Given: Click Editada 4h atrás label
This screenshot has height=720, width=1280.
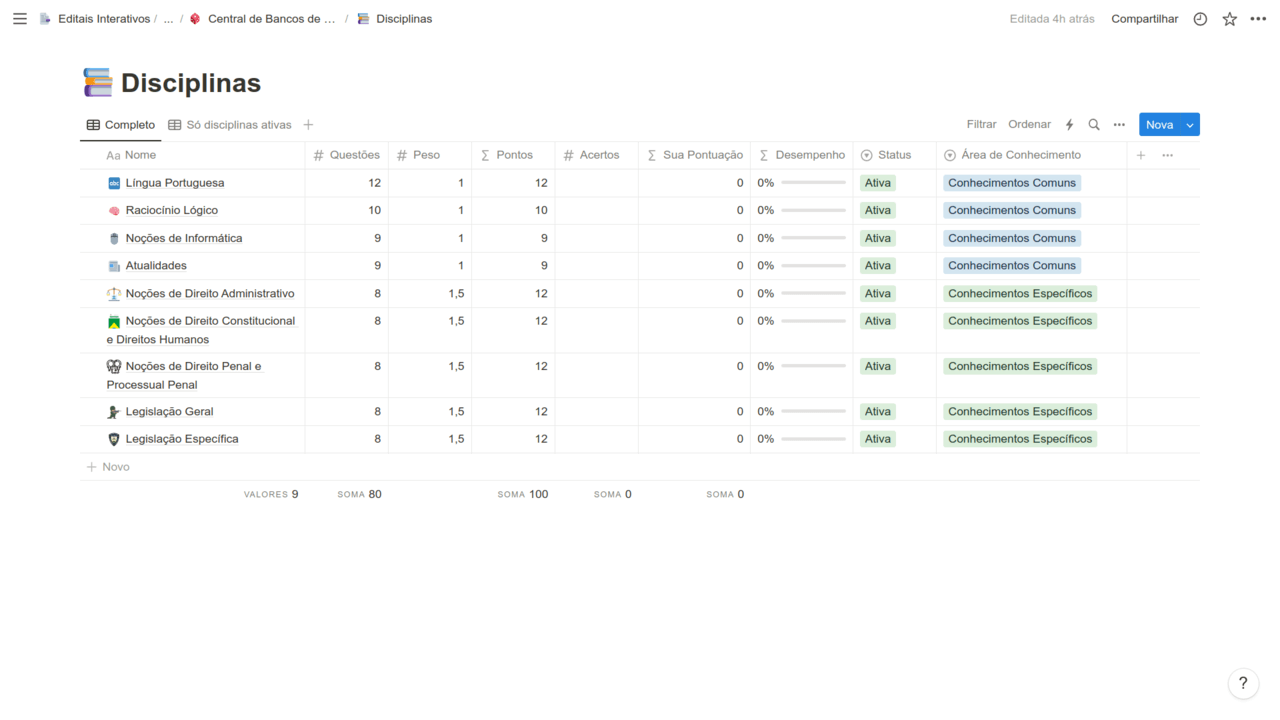Looking at the screenshot, I should (1052, 19).
